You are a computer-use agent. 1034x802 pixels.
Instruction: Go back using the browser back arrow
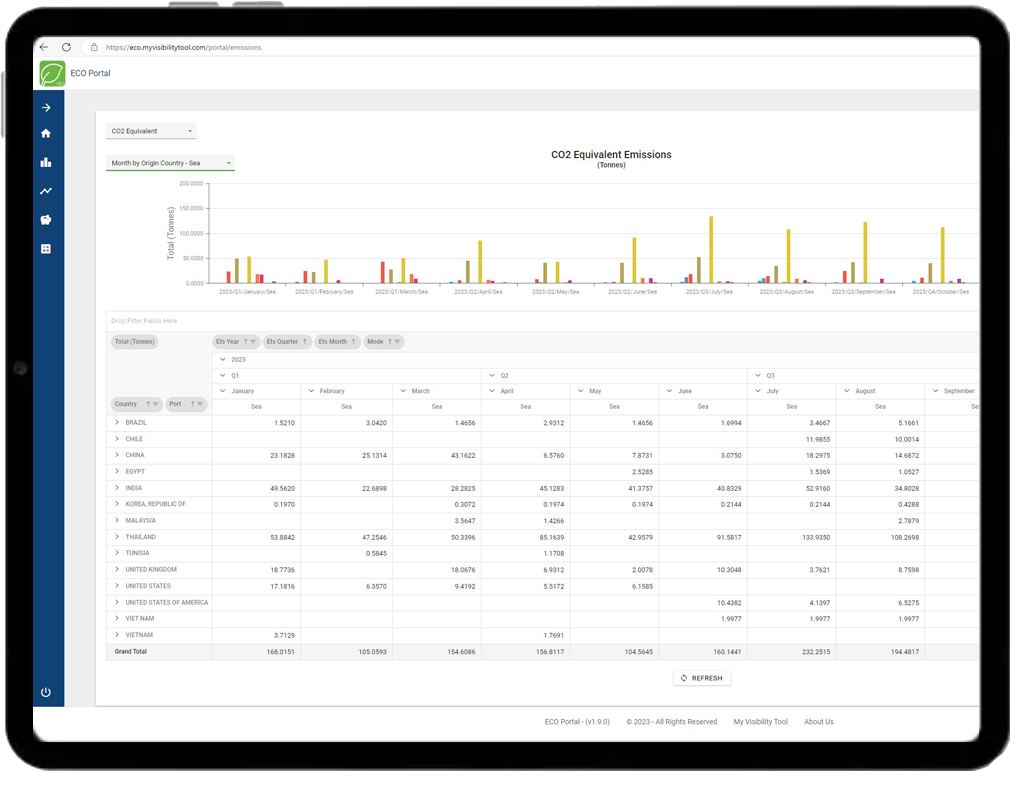pos(44,47)
